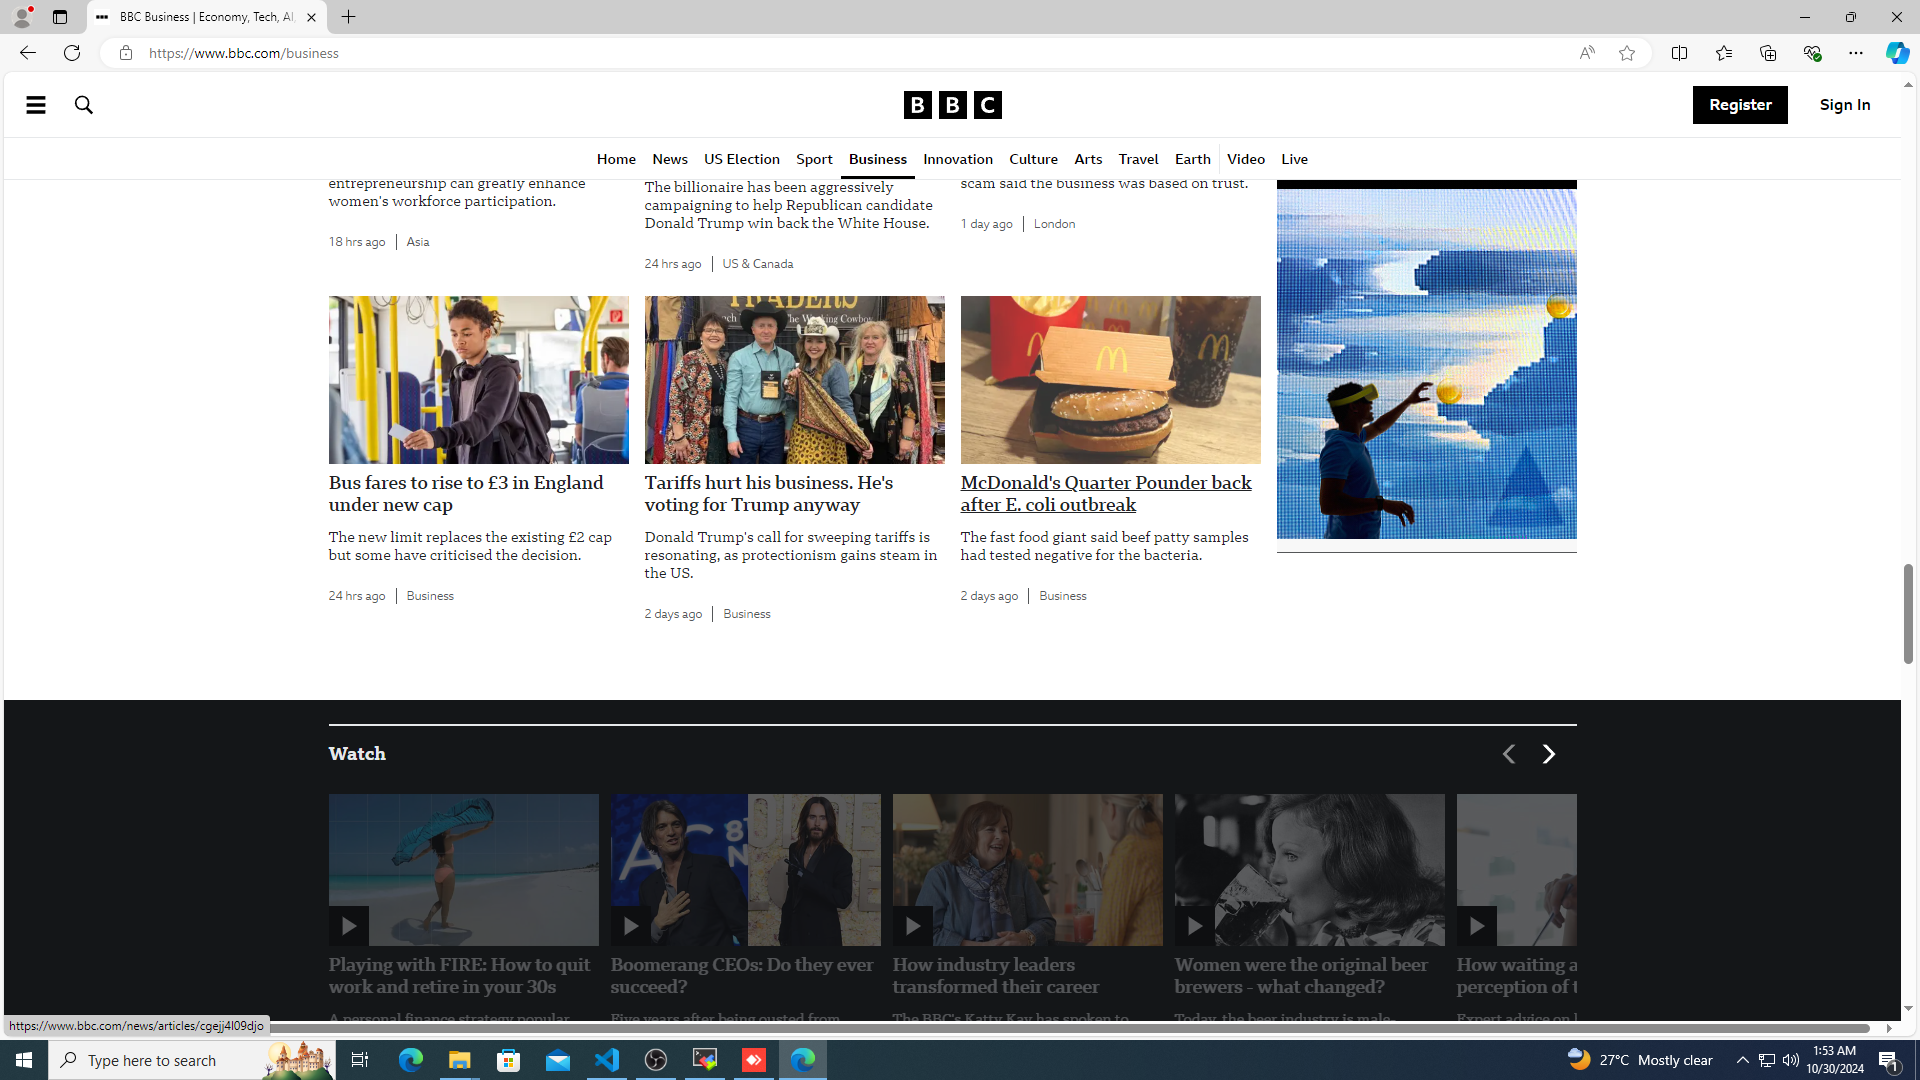Screen dimensions: 1920x1080
Task: Play How industry leaders video
Action: tap(912, 926)
